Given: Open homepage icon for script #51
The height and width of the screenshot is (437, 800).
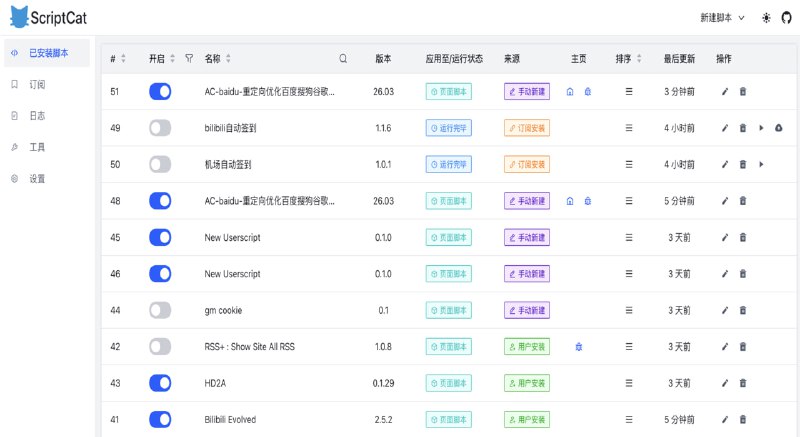Looking at the screenshot, I should click(570, 92).
